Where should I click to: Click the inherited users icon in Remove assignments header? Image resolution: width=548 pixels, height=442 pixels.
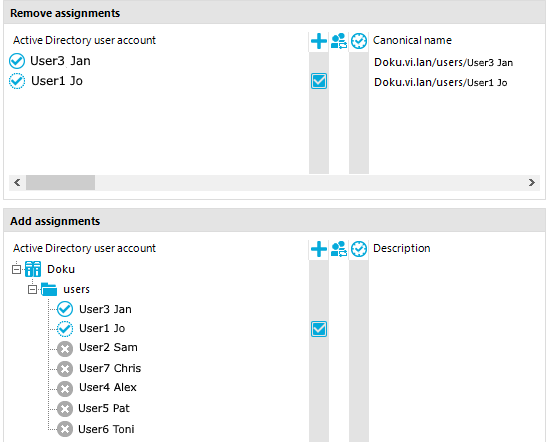(x=339, y=41)
